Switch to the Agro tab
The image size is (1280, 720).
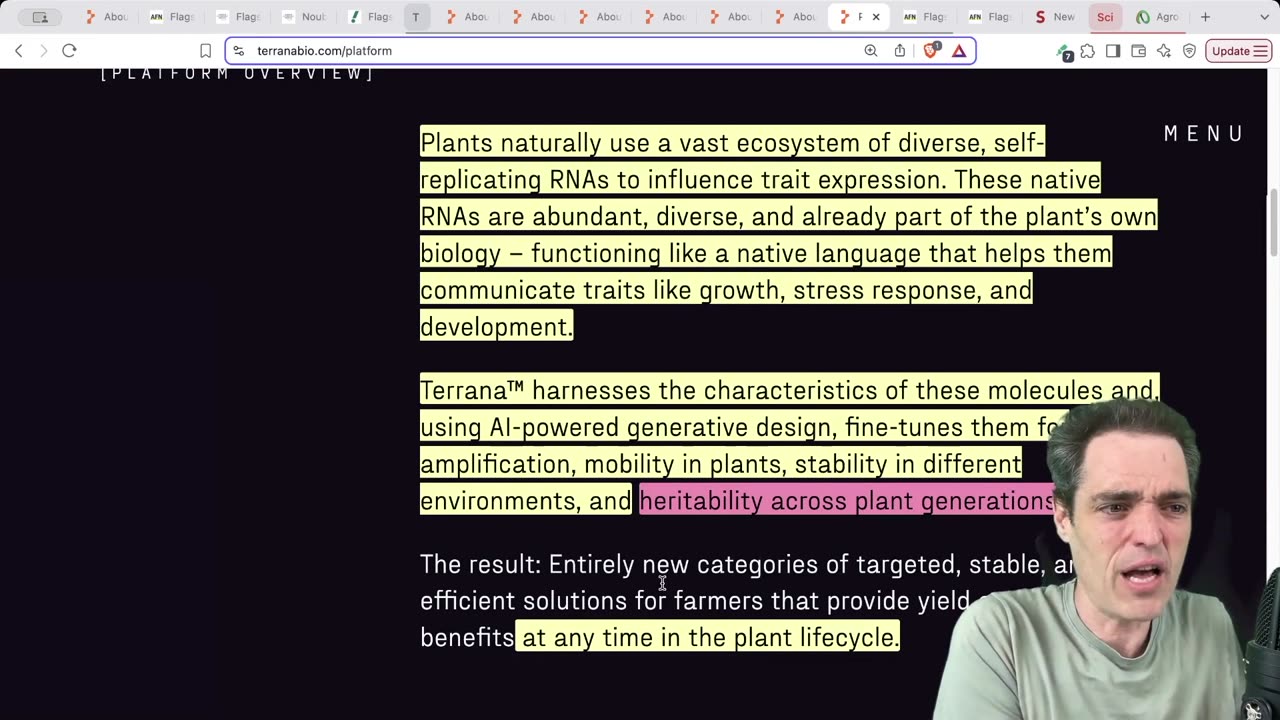click(x=1158, y=17)
